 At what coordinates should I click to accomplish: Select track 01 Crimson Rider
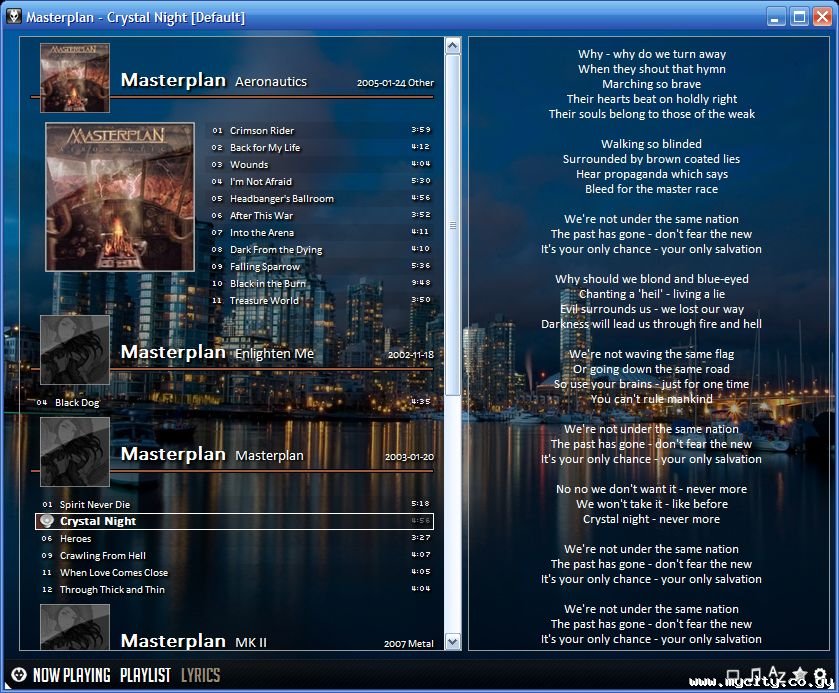pos(321,130)
